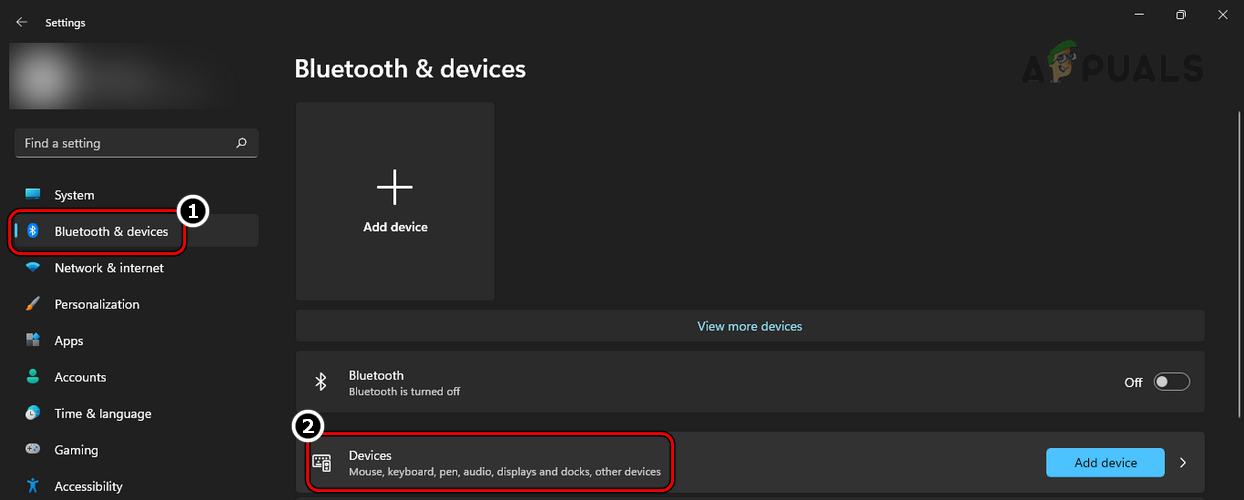Click the Bluetooth icon in sidebar
Image resolution: width=1244 pixels, height=500 pixels.
click(x=33, y=231)
